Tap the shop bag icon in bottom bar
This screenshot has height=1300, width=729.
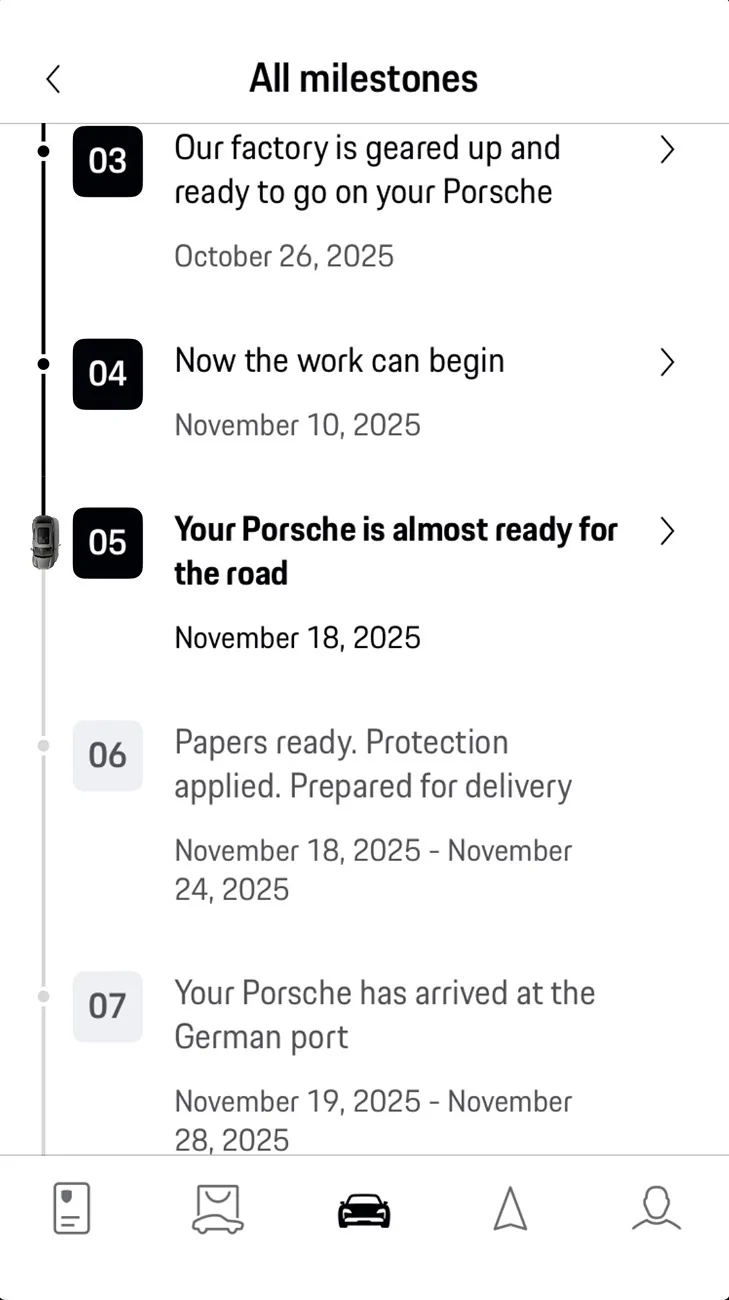coord(218,1208)
